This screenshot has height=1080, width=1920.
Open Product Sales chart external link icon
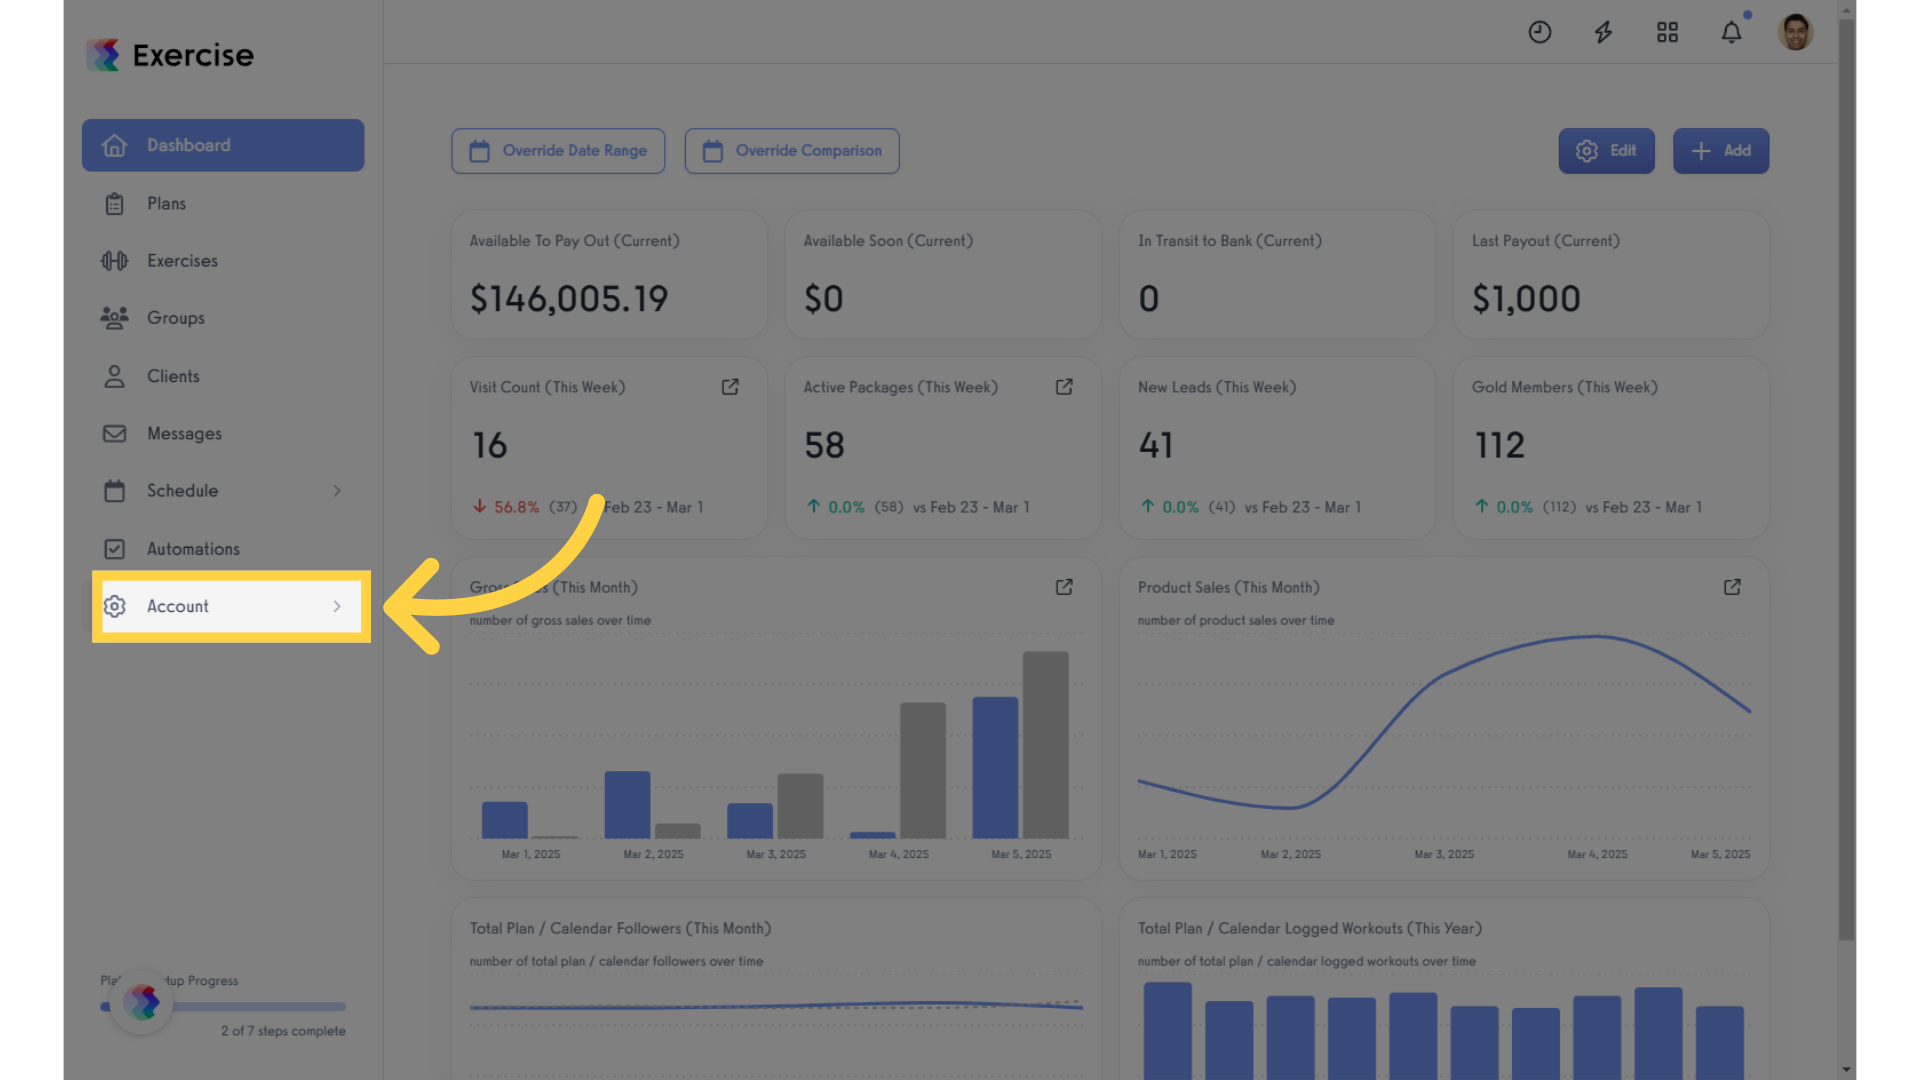click(1732, 587)
